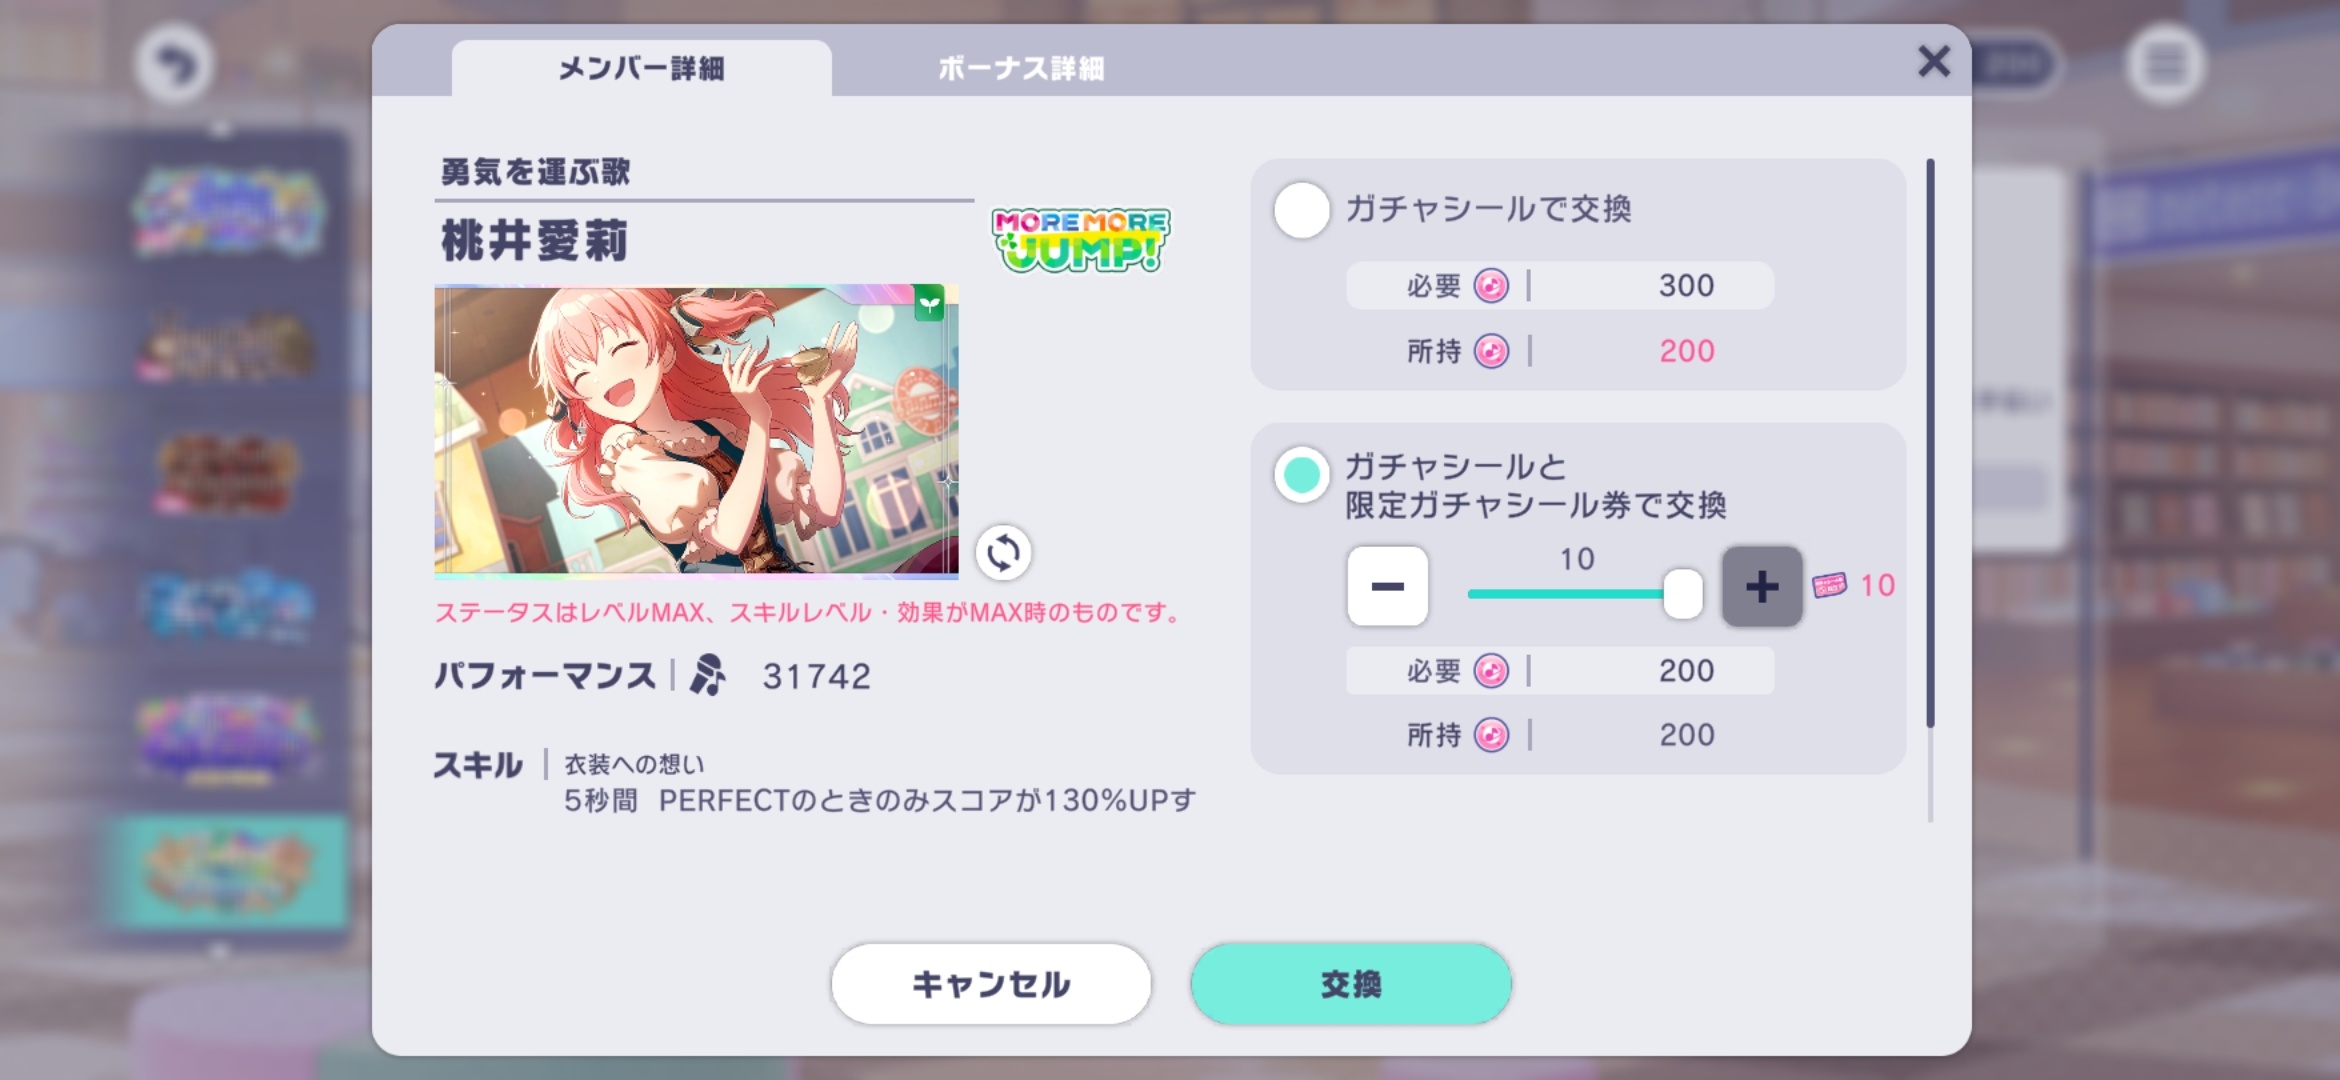
Task: Click the sprout badge on the card corner
Action: (930, 303)
